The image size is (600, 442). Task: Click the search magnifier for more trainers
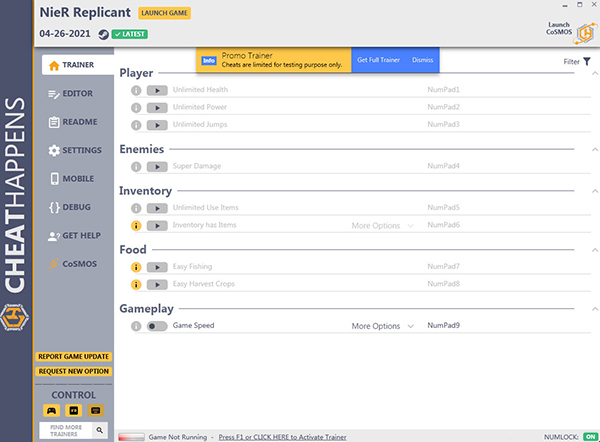(x=99, y=430)
